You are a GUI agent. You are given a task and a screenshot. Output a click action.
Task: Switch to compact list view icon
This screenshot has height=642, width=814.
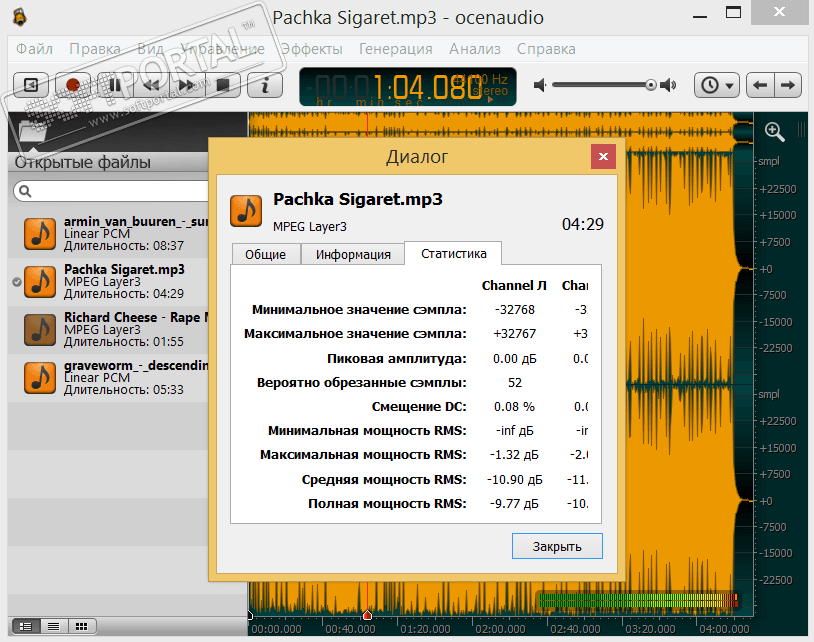coord(53,626)
